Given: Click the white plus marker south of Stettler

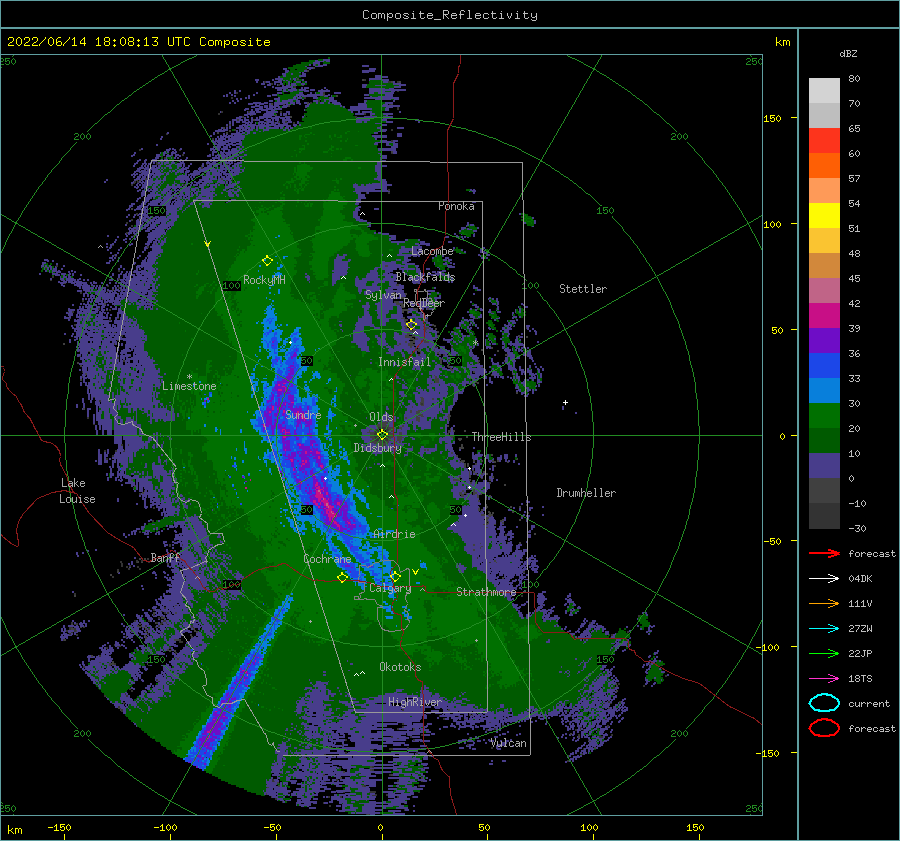Looking at the screenshot, I should 565,402.
